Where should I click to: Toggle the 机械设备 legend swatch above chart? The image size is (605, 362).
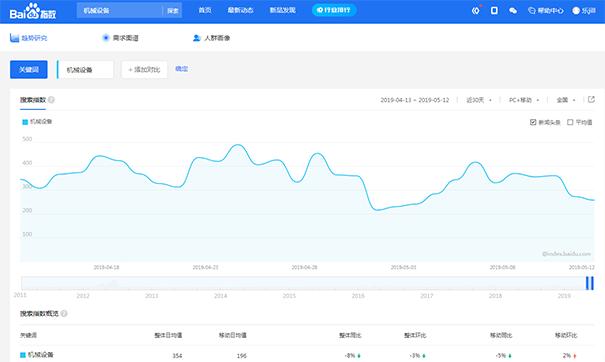click(25, 122)
